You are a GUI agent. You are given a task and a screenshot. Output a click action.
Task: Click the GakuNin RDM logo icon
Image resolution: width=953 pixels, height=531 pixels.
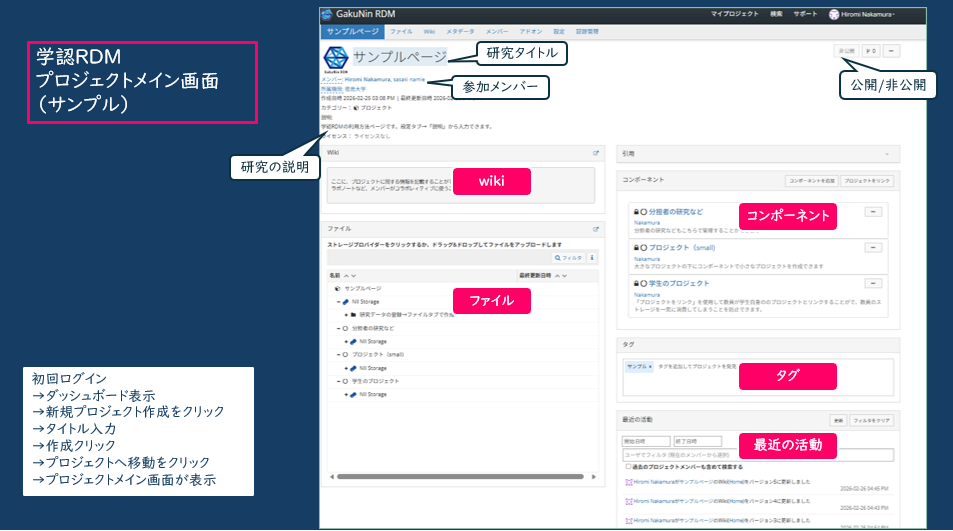pyautogui.click(x=328, y=14)
